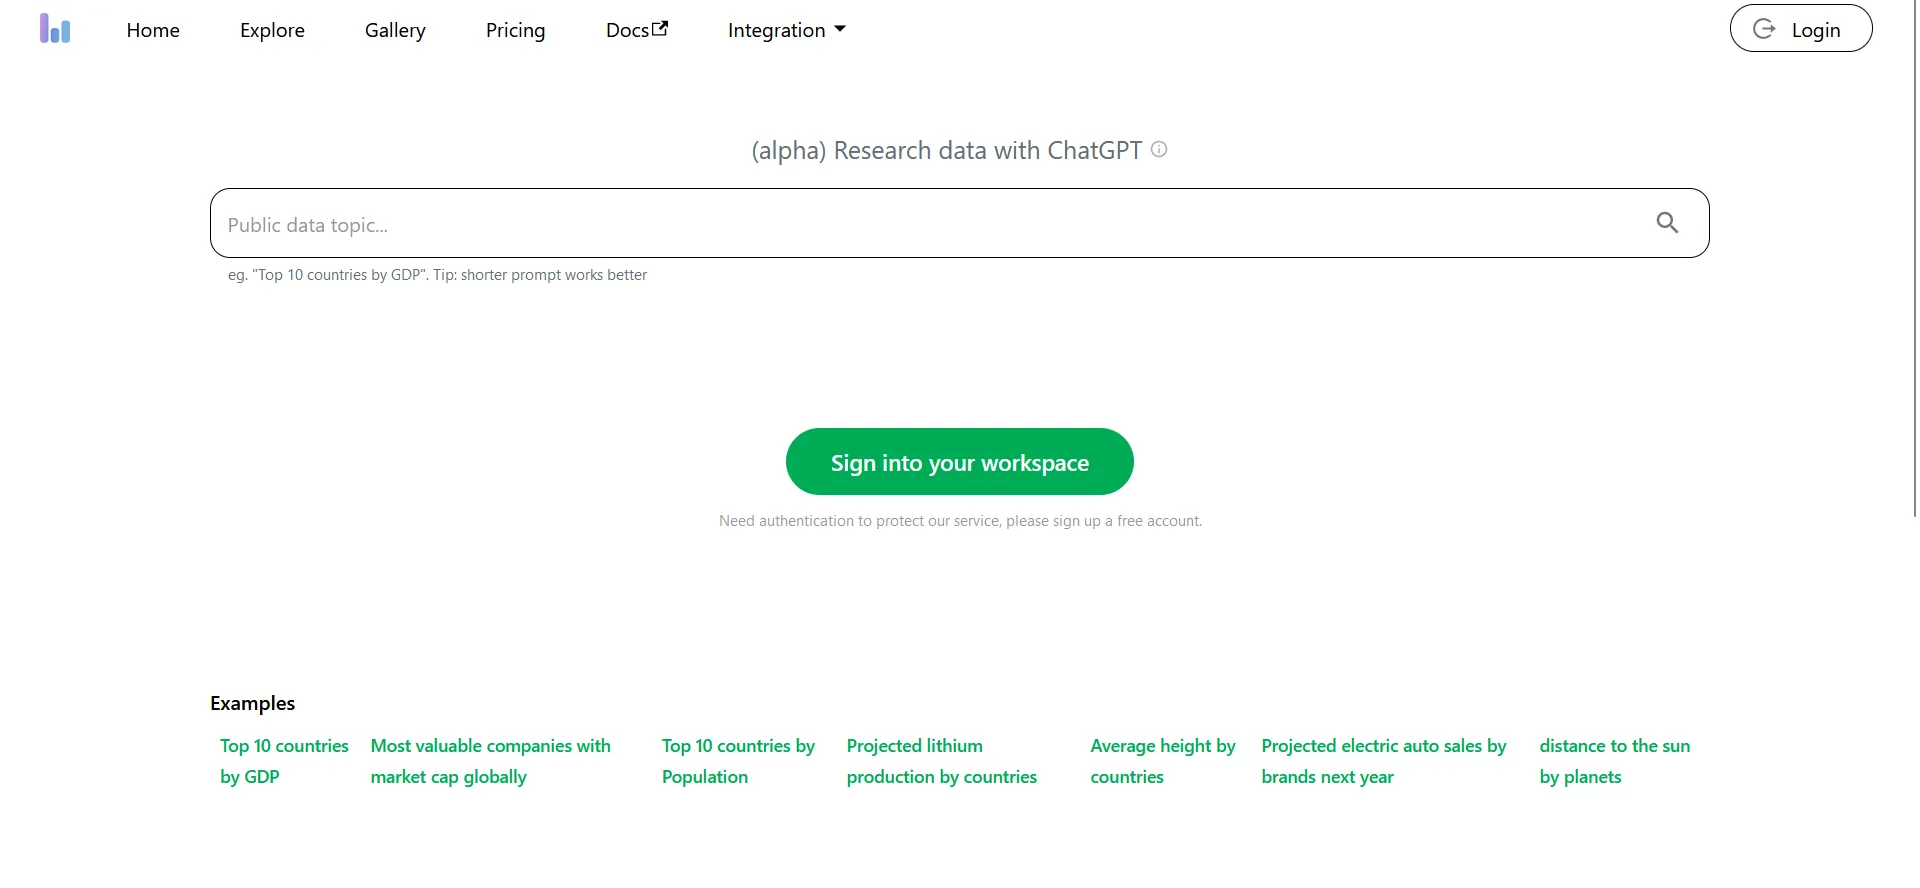This screenshot has height=888, width=1920.
Task: Pick Top 10 countries by Population example
Action: pos(738,761)
